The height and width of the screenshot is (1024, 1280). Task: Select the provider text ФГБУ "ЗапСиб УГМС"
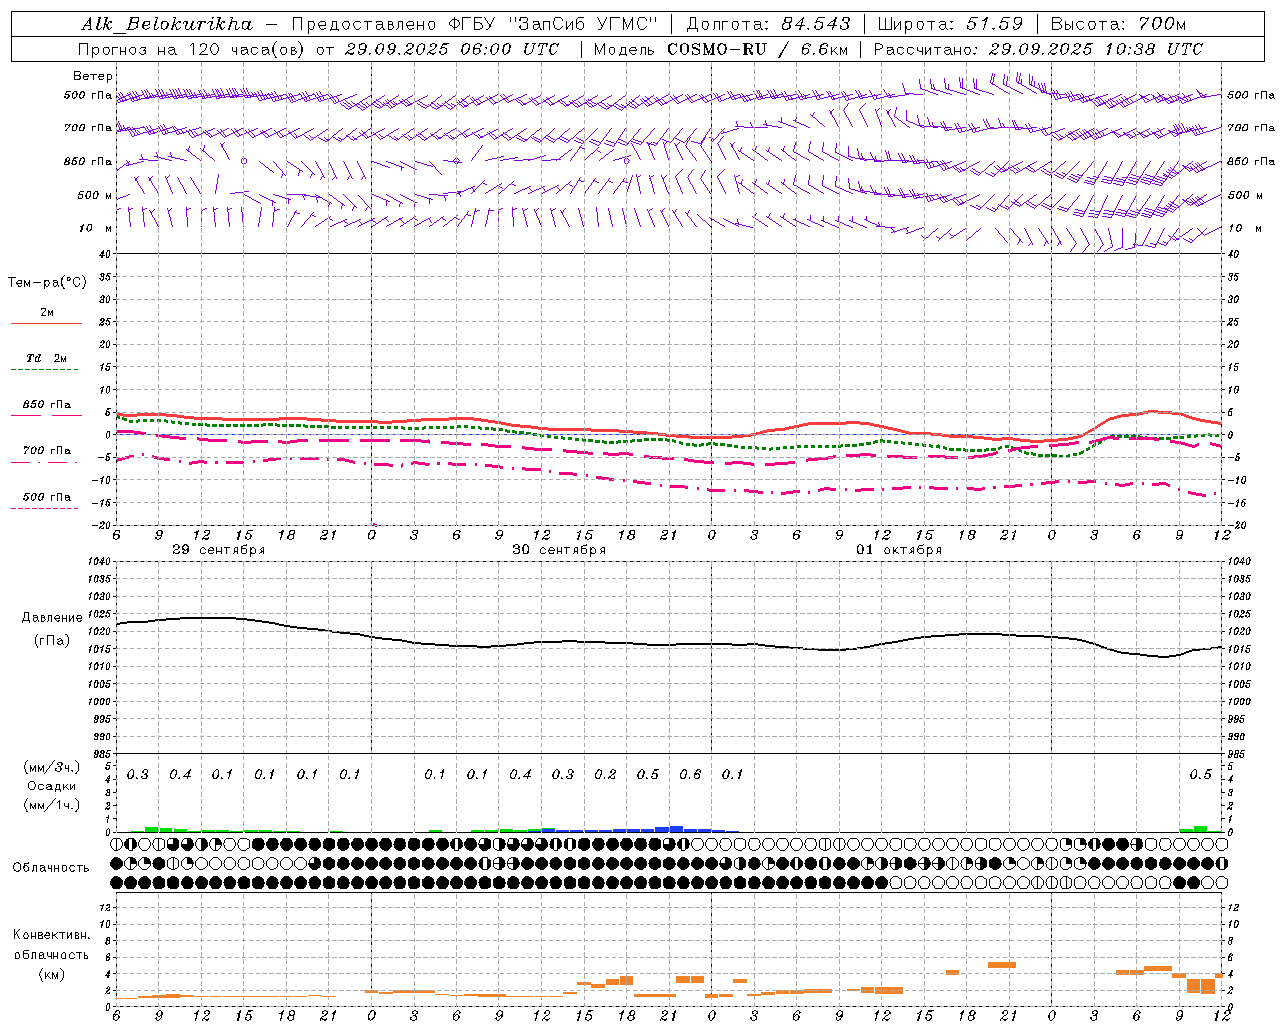coord(552,24)
